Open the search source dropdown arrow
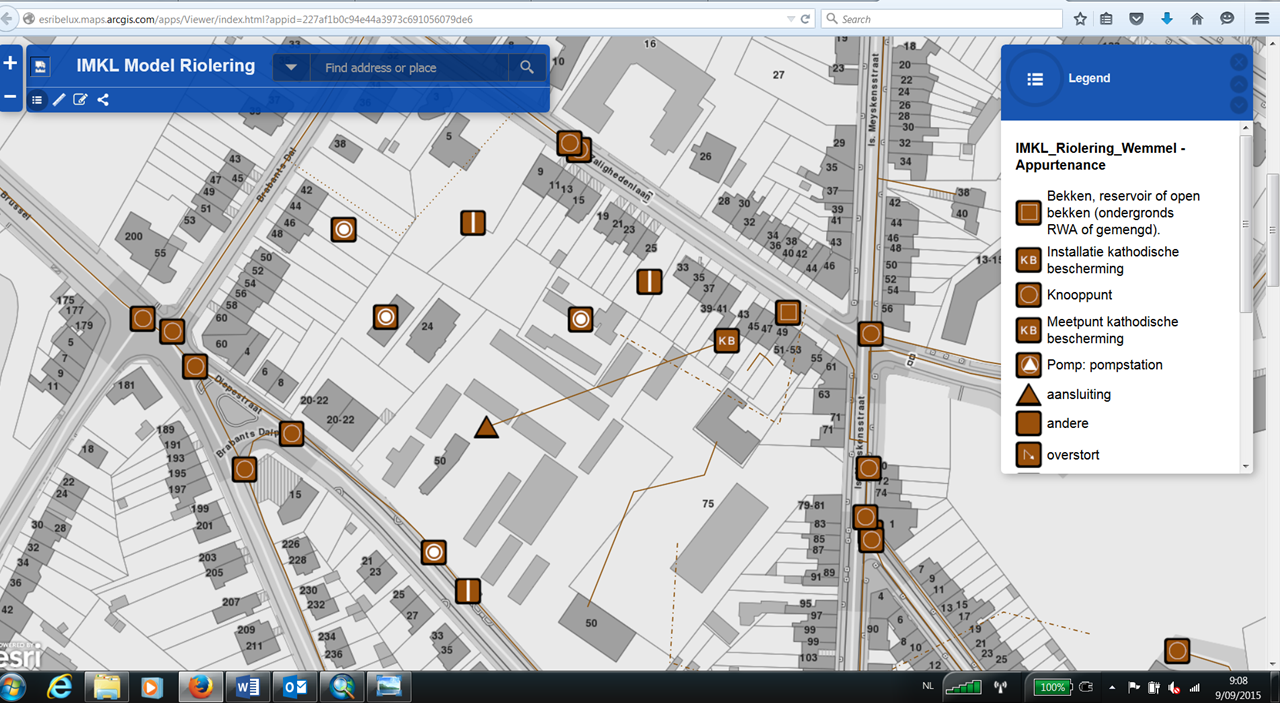 [x=291, y=67]
